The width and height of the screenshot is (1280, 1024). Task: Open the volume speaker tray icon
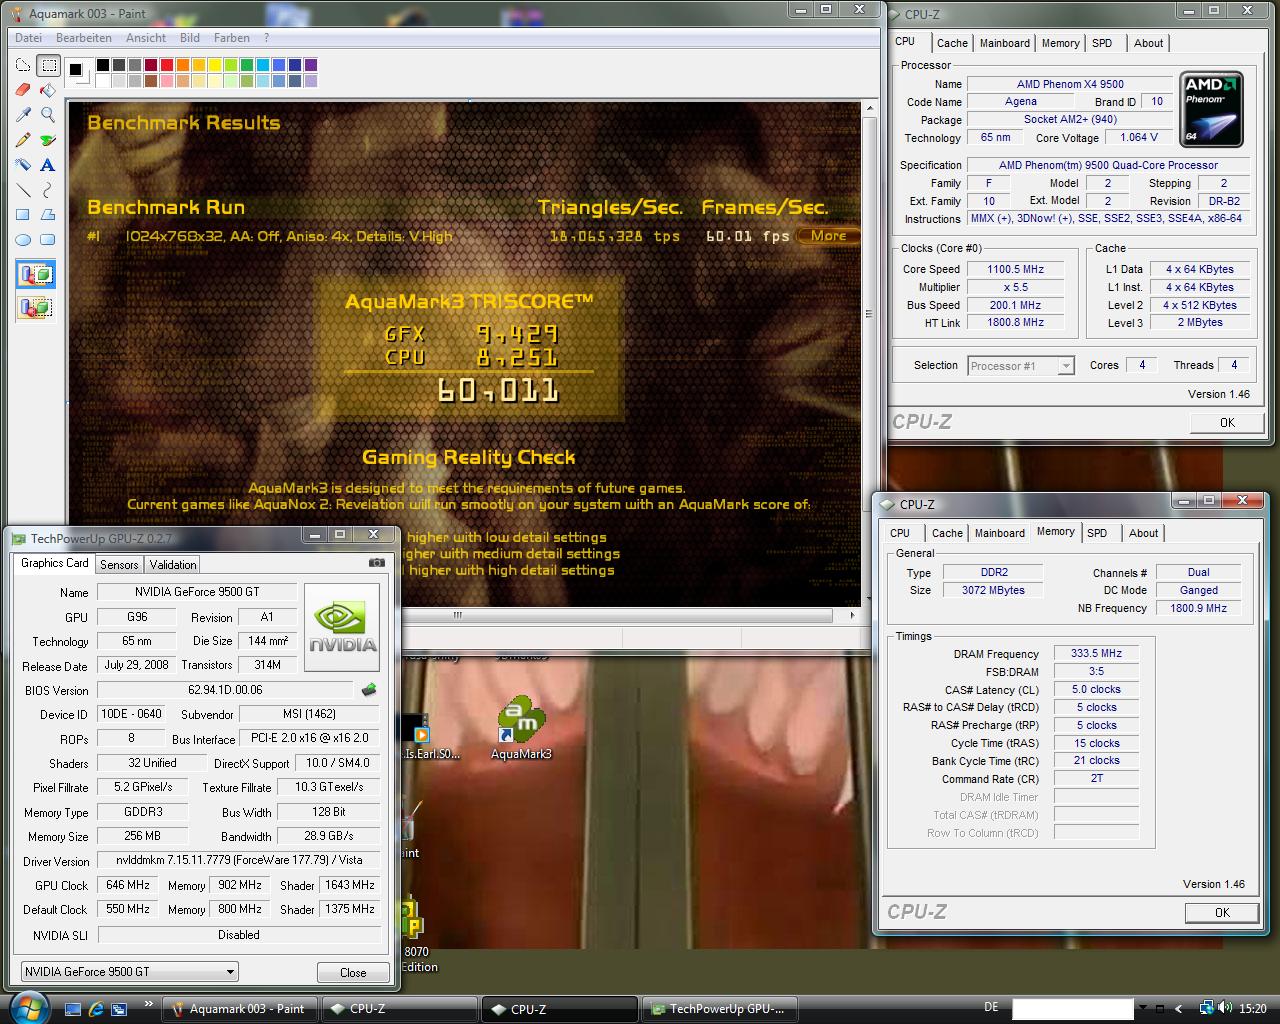1225,1009
